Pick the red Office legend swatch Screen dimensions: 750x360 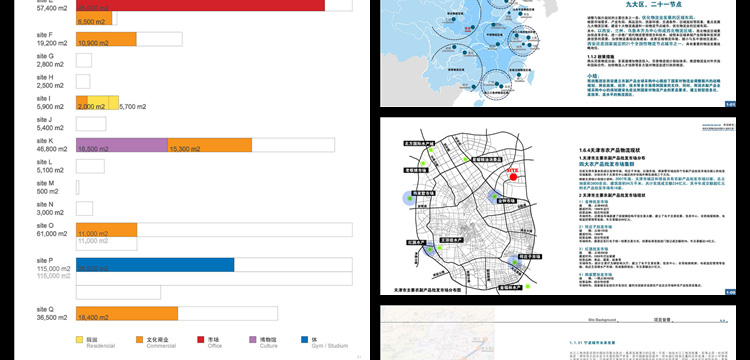(x=201, y=339)
